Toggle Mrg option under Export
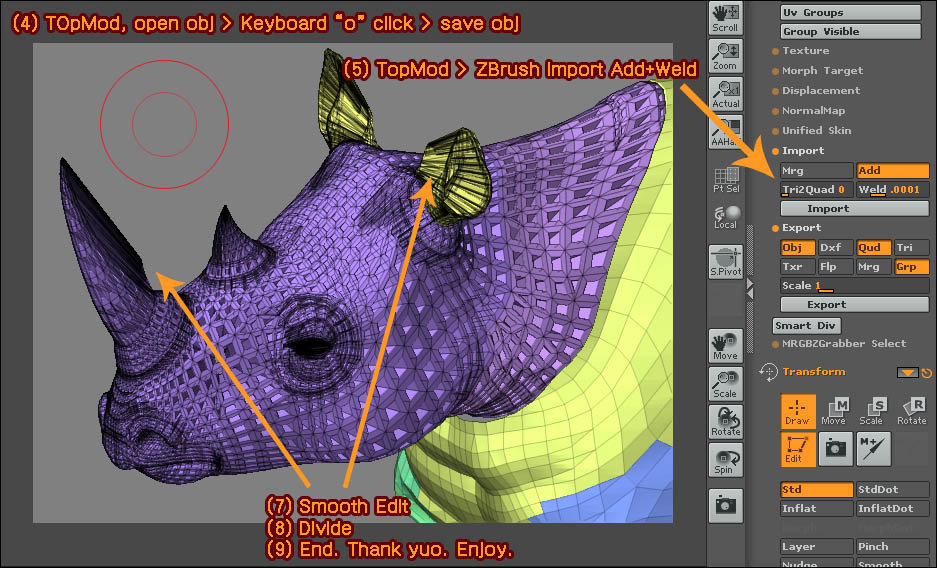 (x=873, y=266)
